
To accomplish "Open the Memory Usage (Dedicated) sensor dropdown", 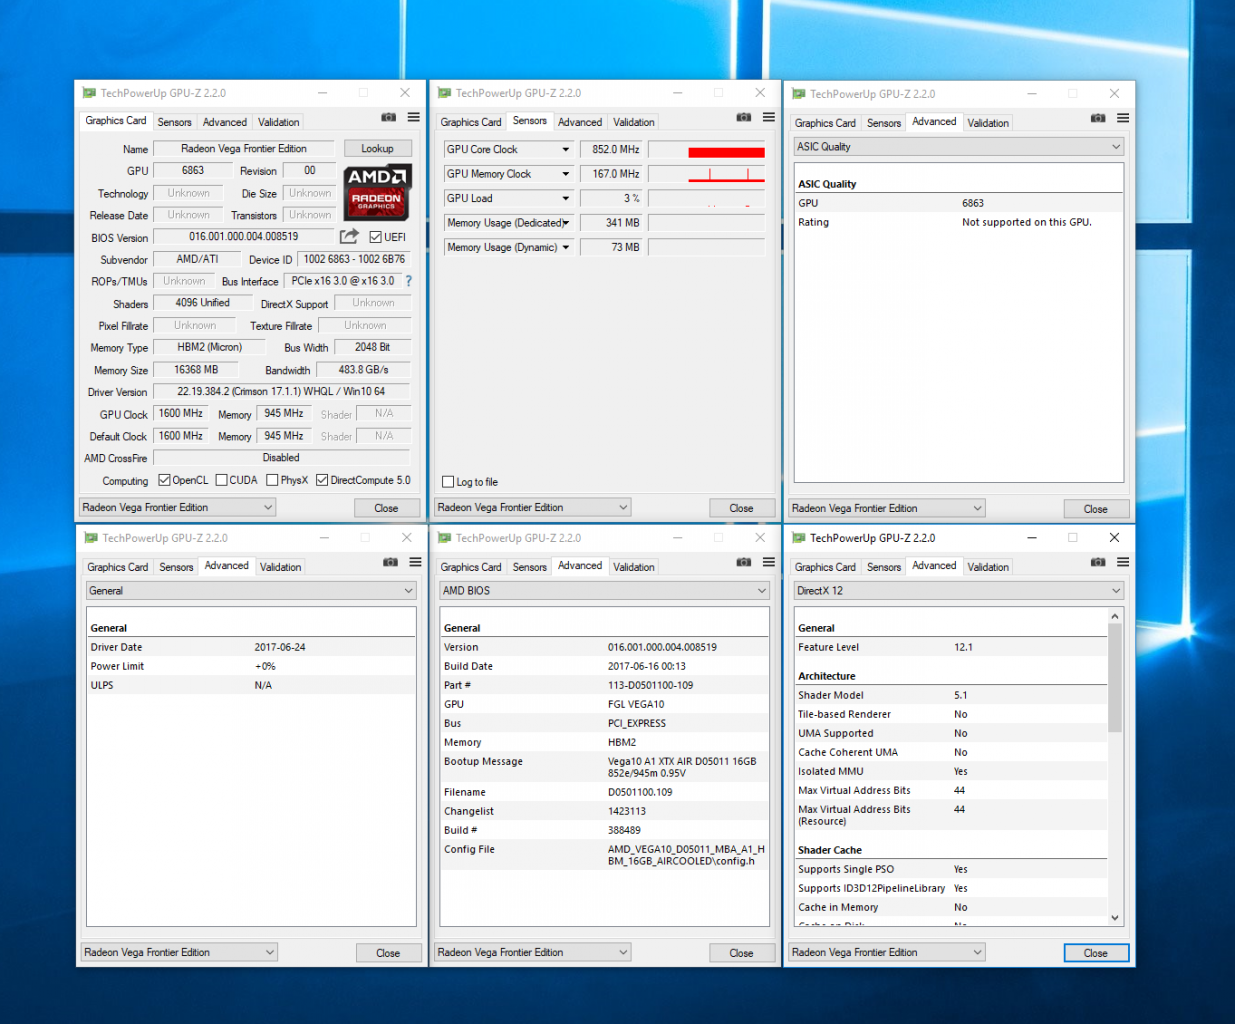I will click(x=565, y=223).
